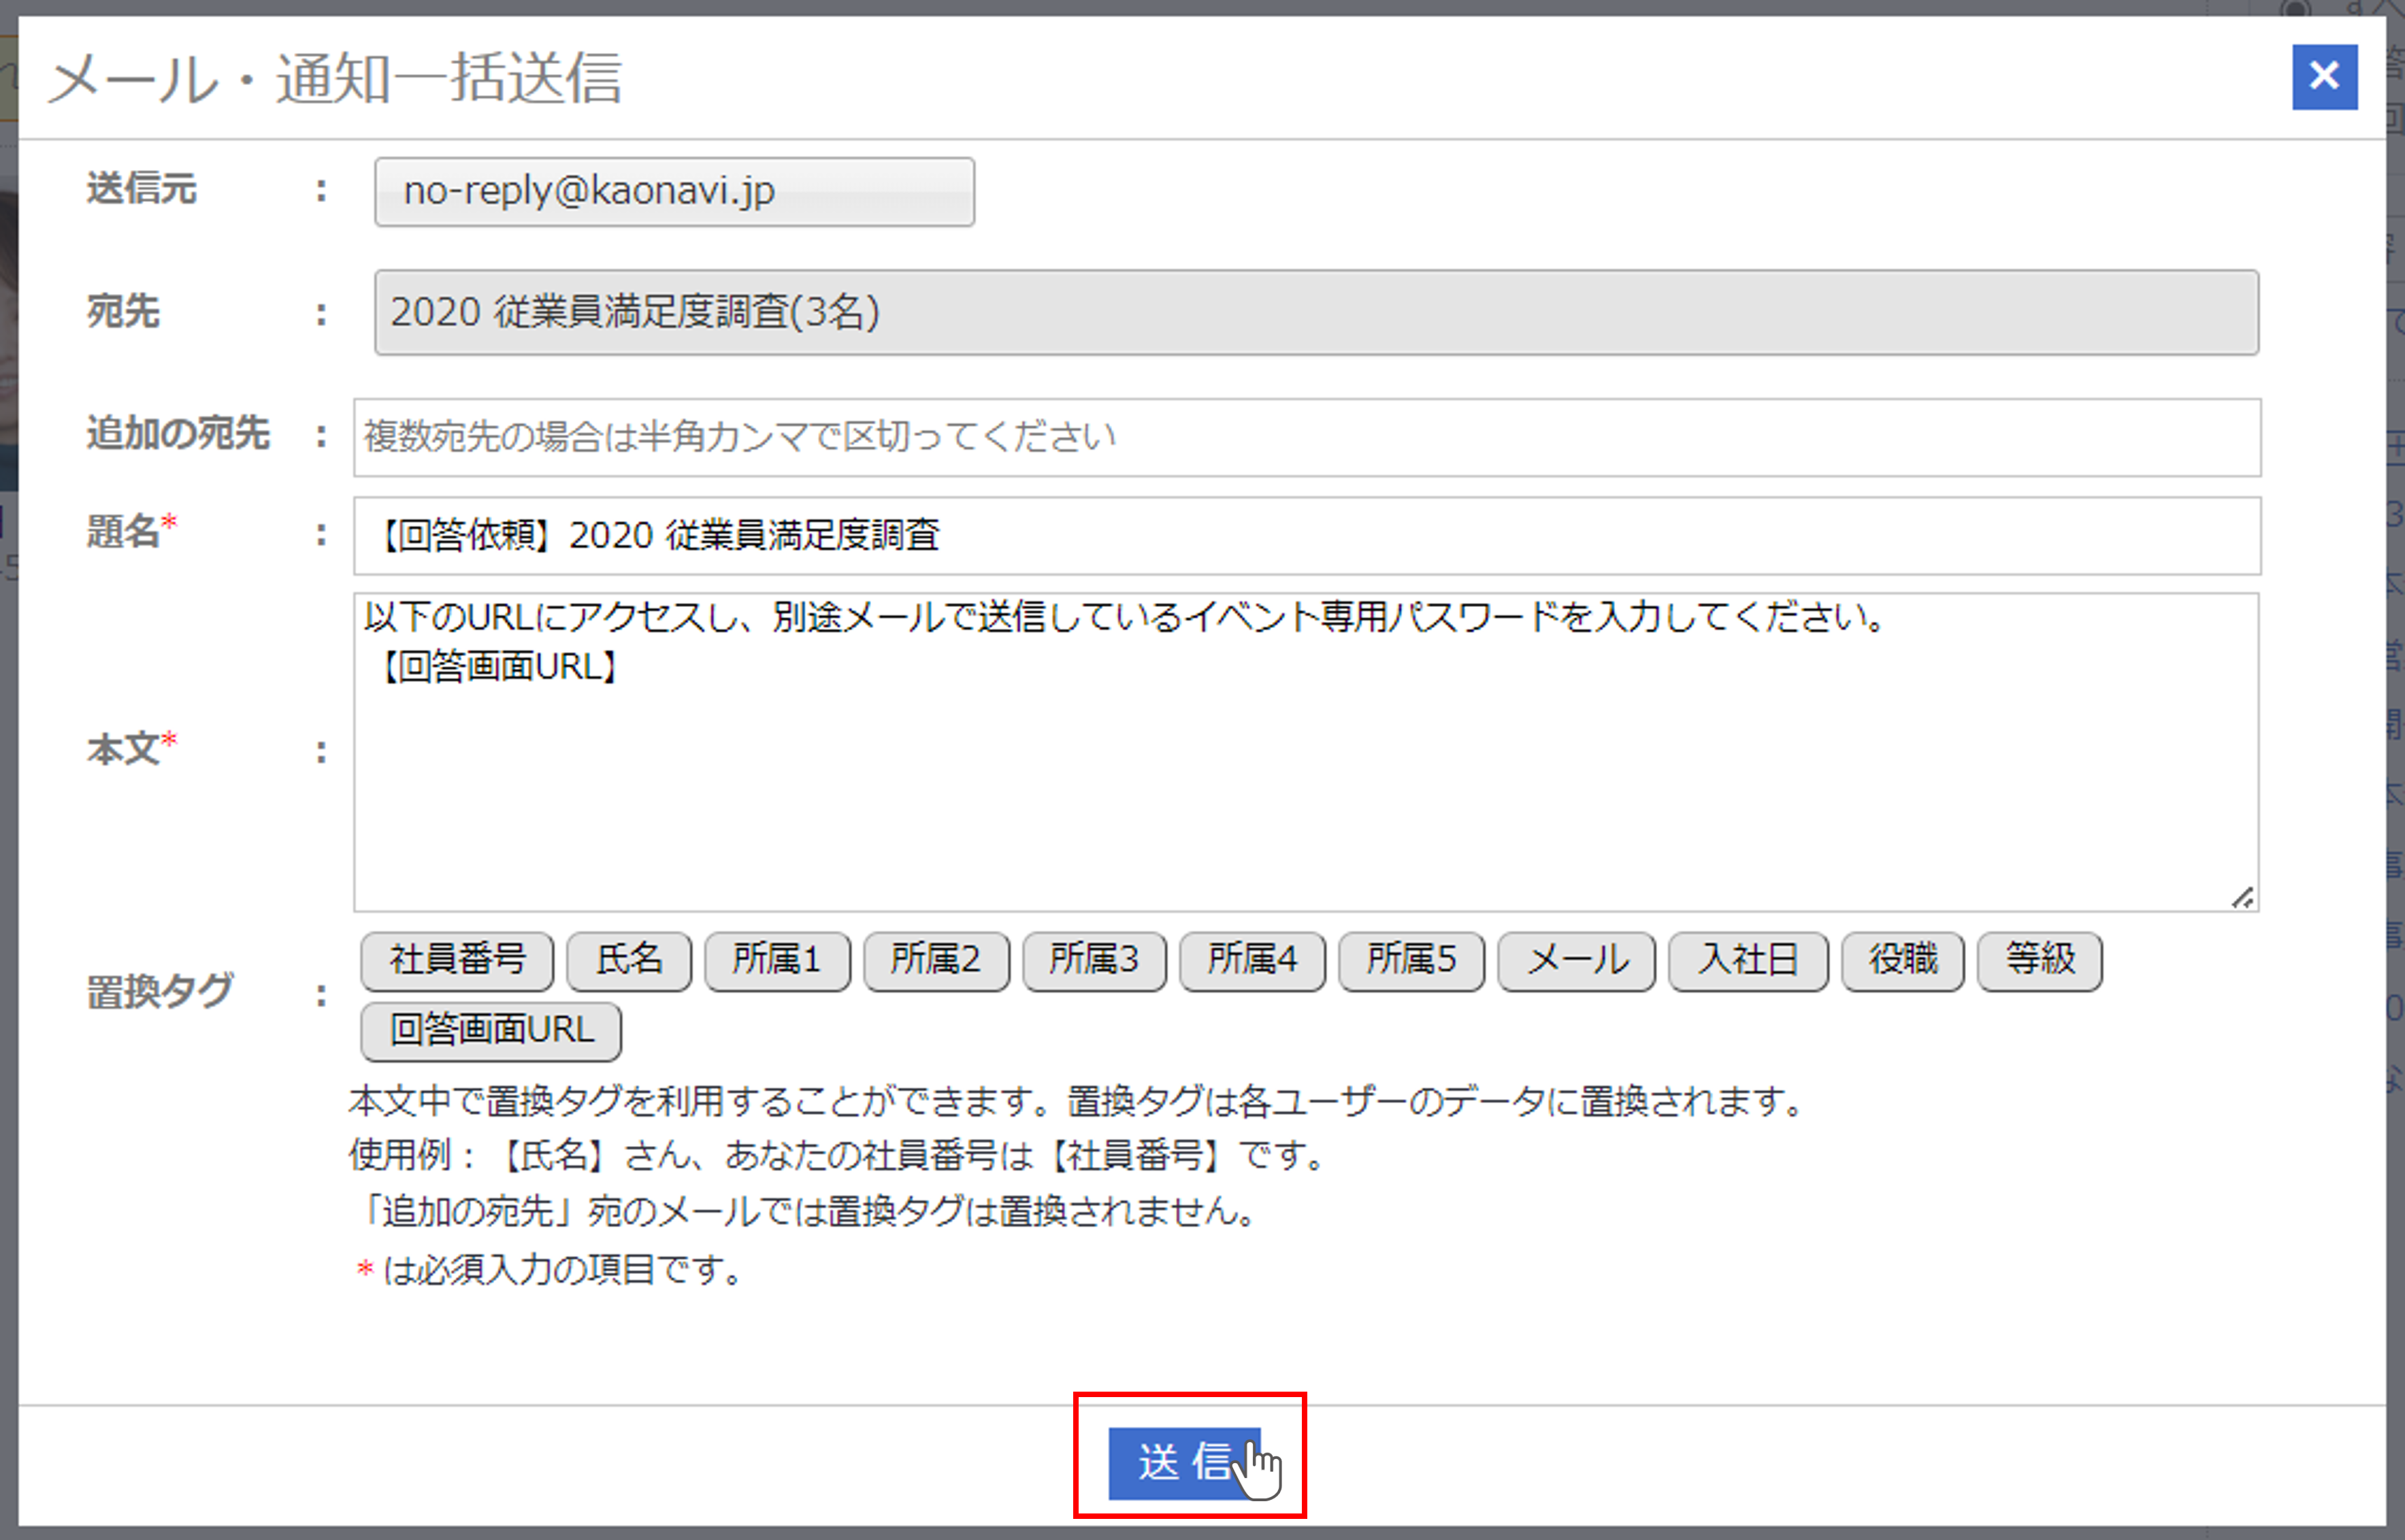Insert the 回答画面URL replacement tag

point(491,1031)
